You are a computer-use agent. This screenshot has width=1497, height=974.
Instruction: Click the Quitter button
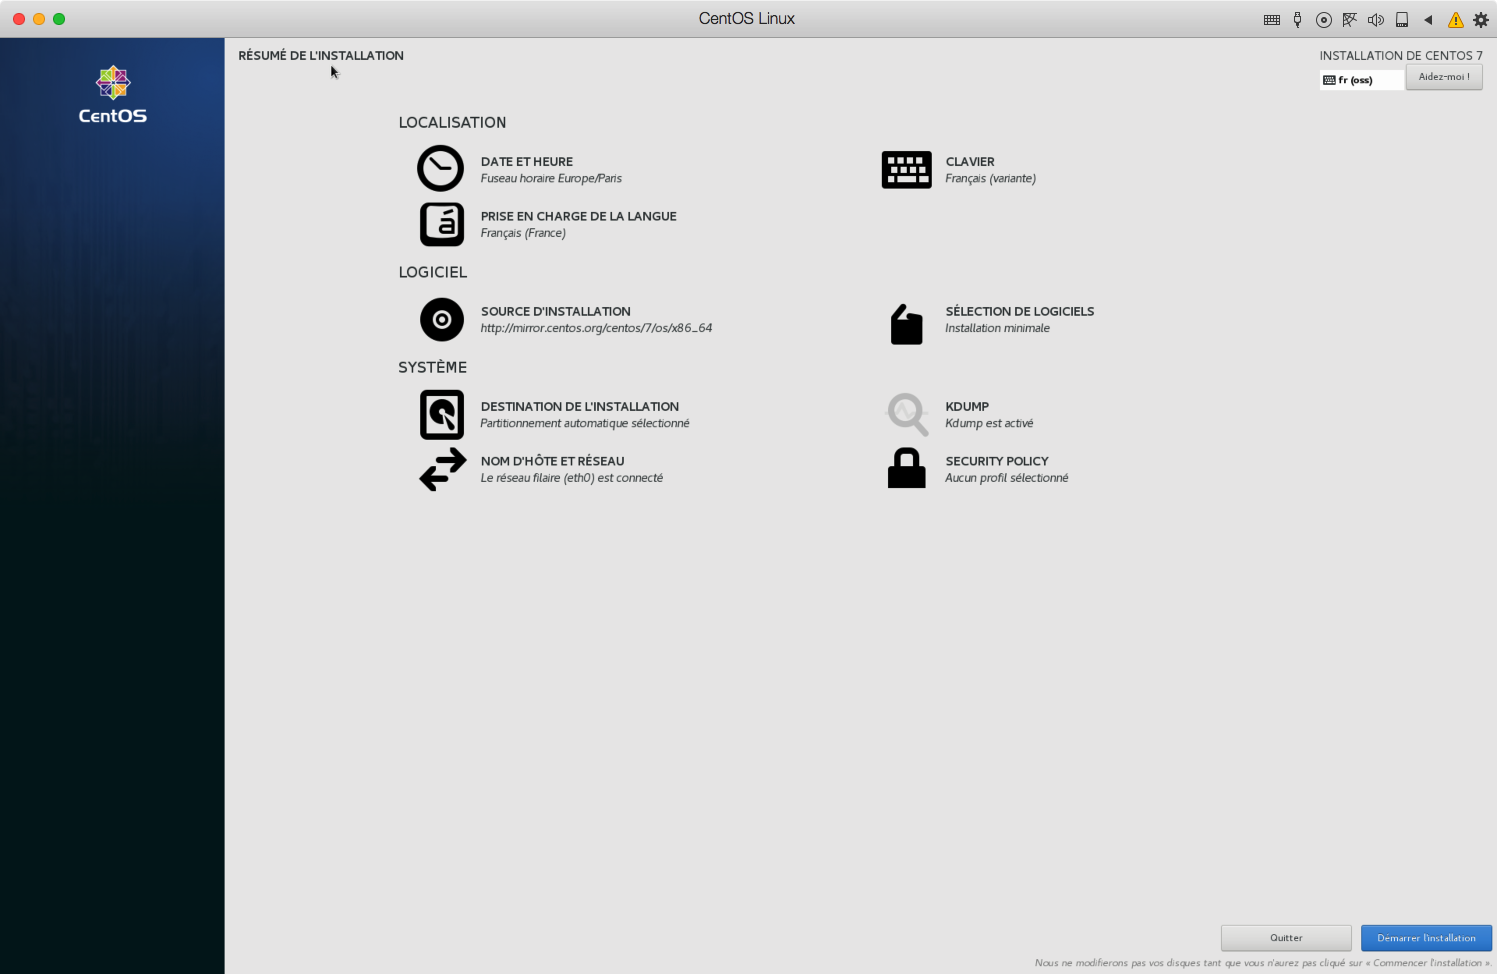tap(1286, 938)
